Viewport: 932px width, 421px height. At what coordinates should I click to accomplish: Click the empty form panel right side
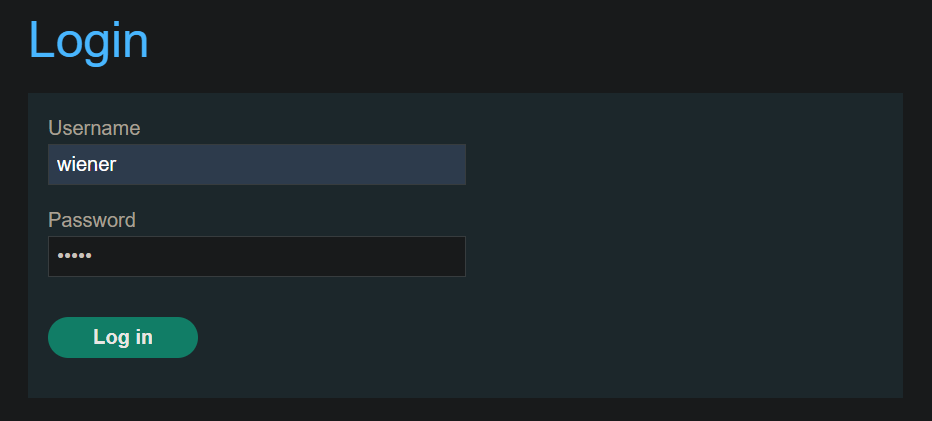(684, 244)
